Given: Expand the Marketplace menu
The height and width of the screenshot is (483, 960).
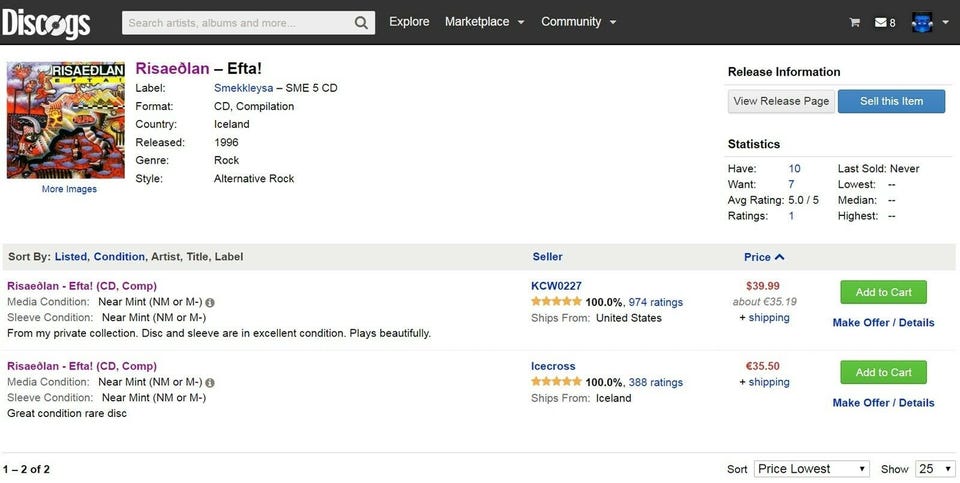Looking at the screenshot, I should [x=484, y=22].
